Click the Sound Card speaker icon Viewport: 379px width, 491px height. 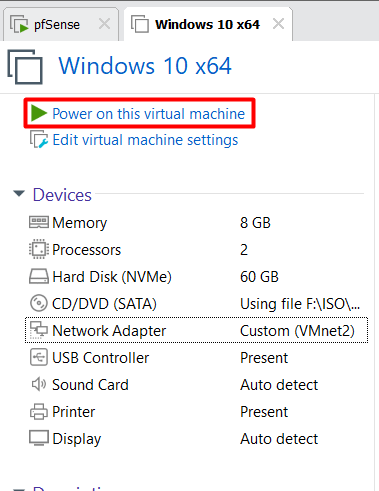39,384
